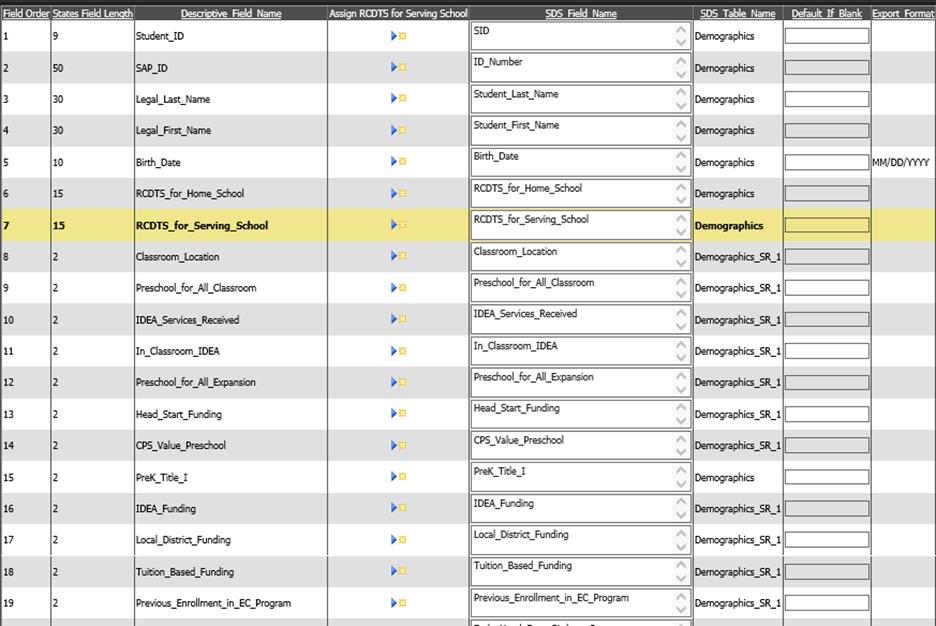Click the assign icon for the SAP_ID row
The image size is (936, 626).
point(398,68)
